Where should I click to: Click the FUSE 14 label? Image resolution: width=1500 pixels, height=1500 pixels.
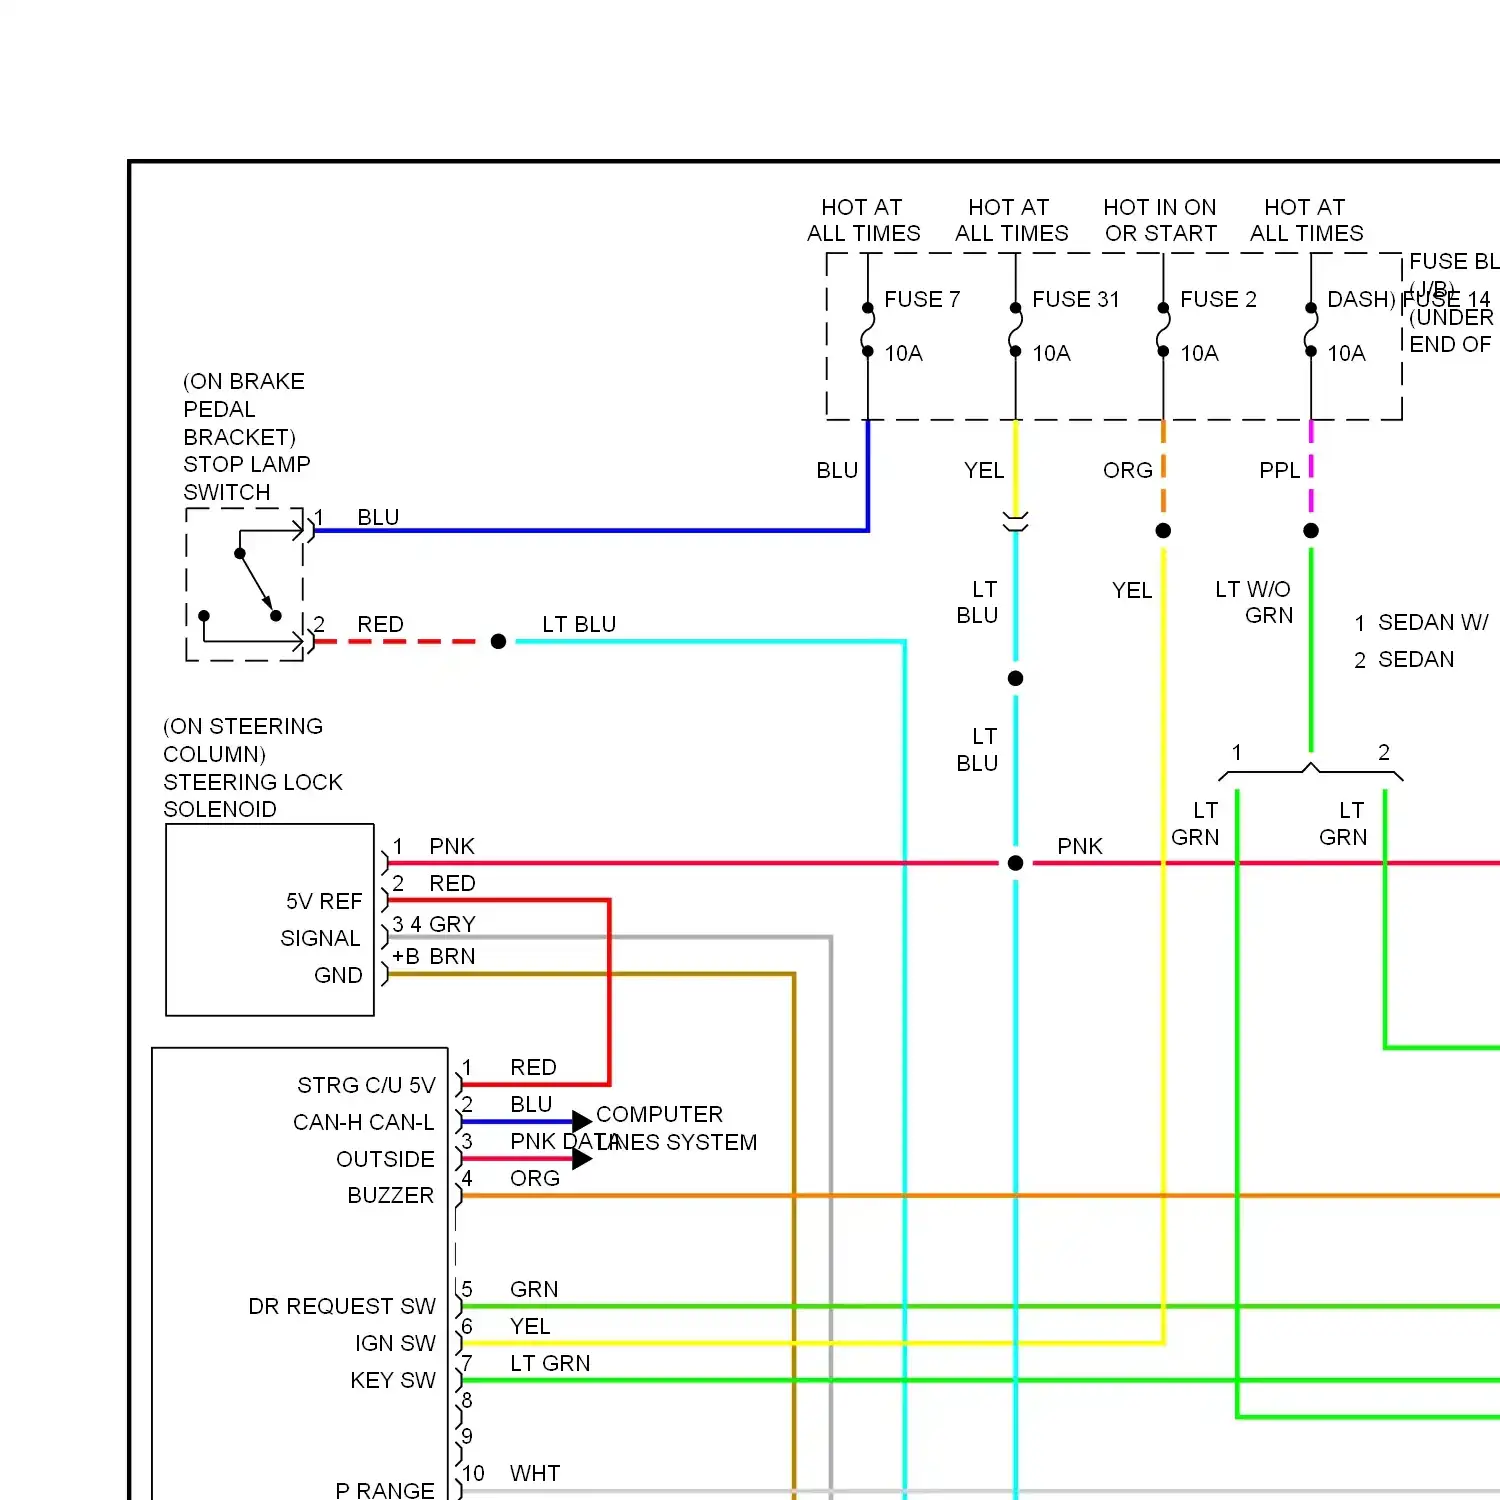click(x=1447, y=299)
